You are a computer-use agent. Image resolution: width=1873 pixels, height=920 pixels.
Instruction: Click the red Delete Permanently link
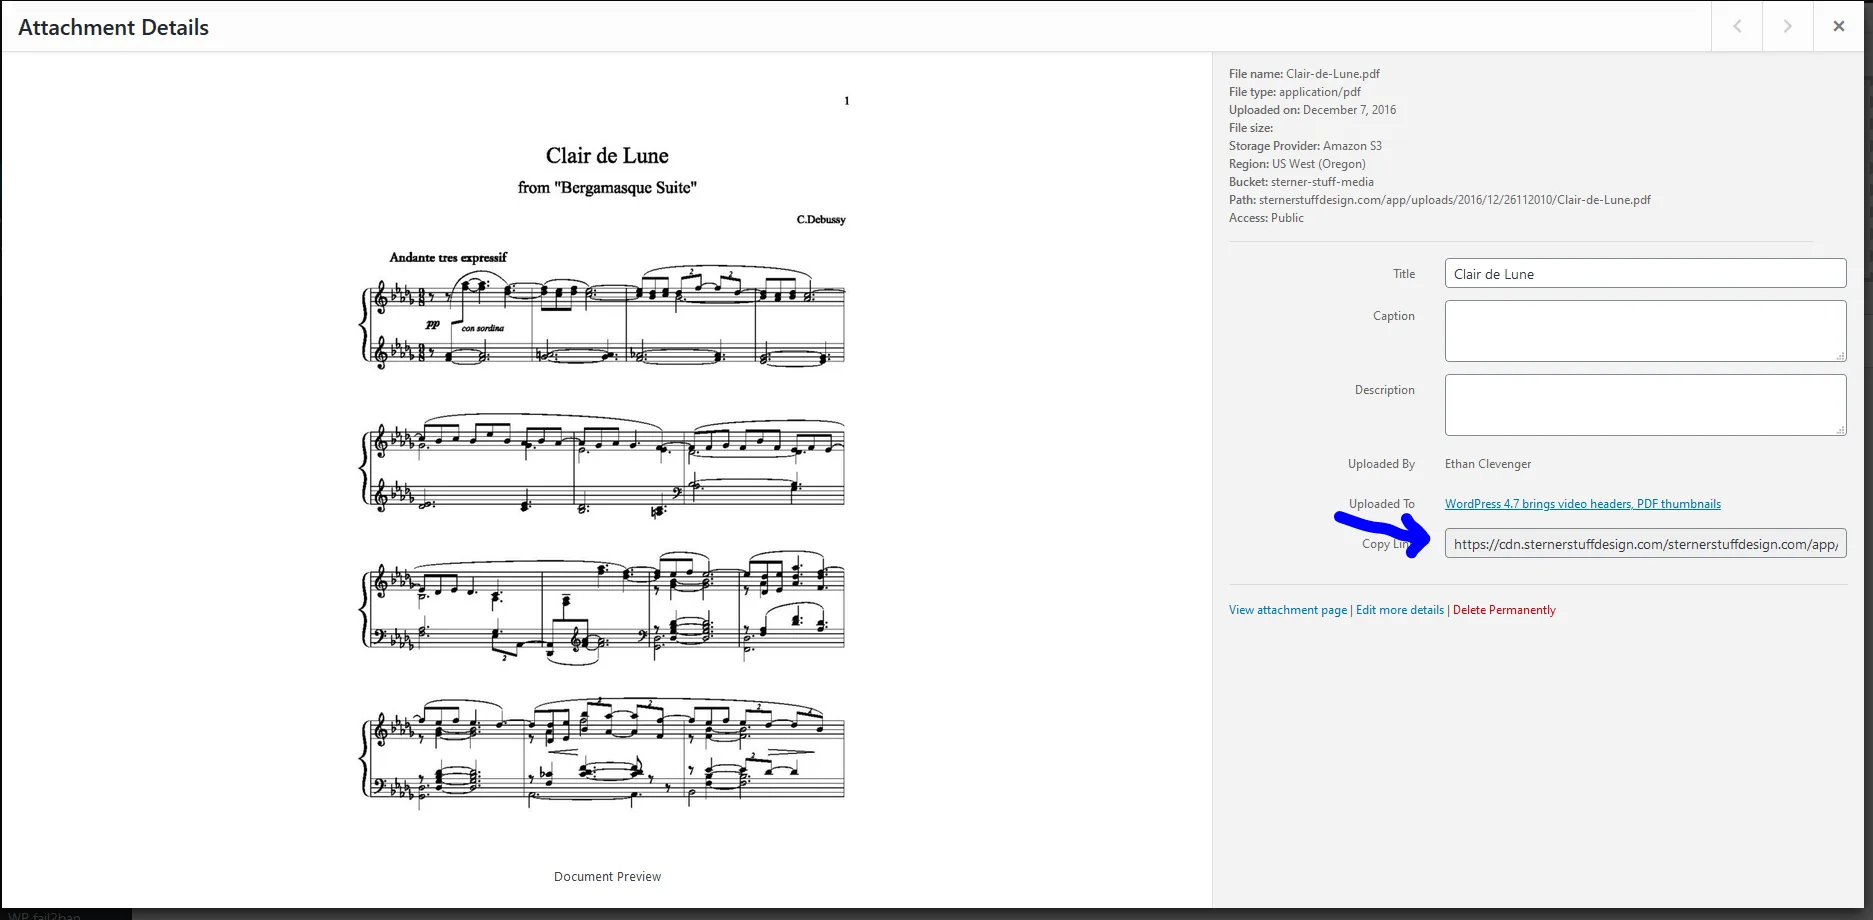click(x=1503, y=610)
